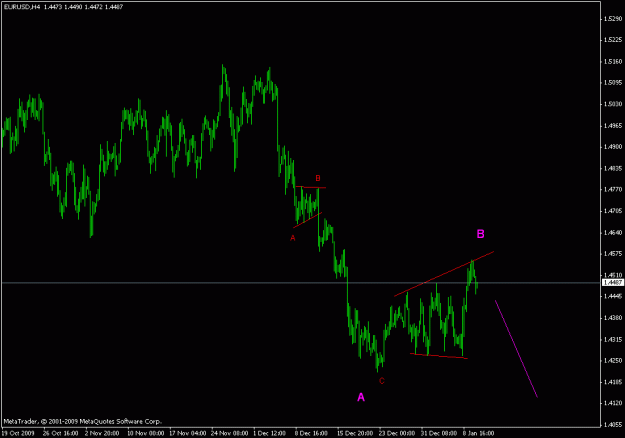Image resolution: width=625 pixels, height=438 pixels.
Task: Click the 1.5160 price axis label
Action: (x=613, y=62)
